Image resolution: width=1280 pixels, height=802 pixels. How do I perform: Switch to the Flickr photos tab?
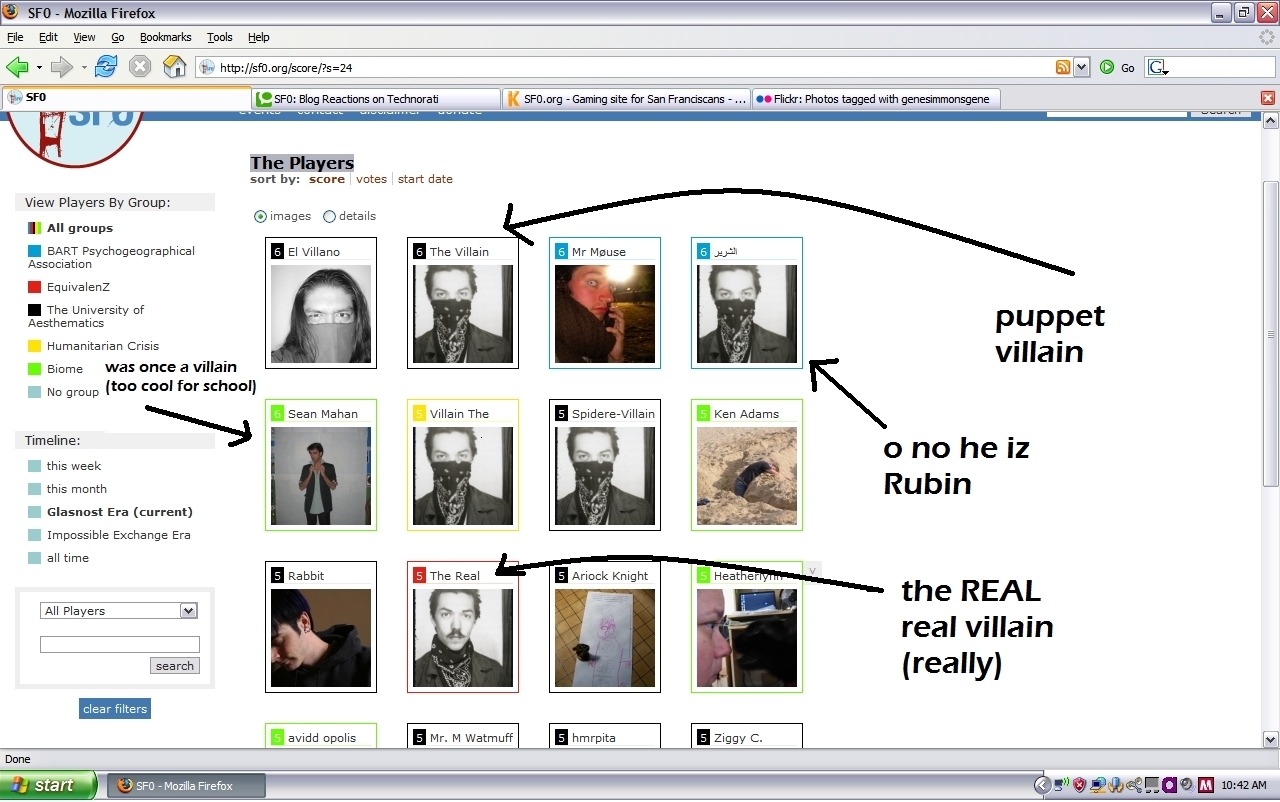coord(876,98)
